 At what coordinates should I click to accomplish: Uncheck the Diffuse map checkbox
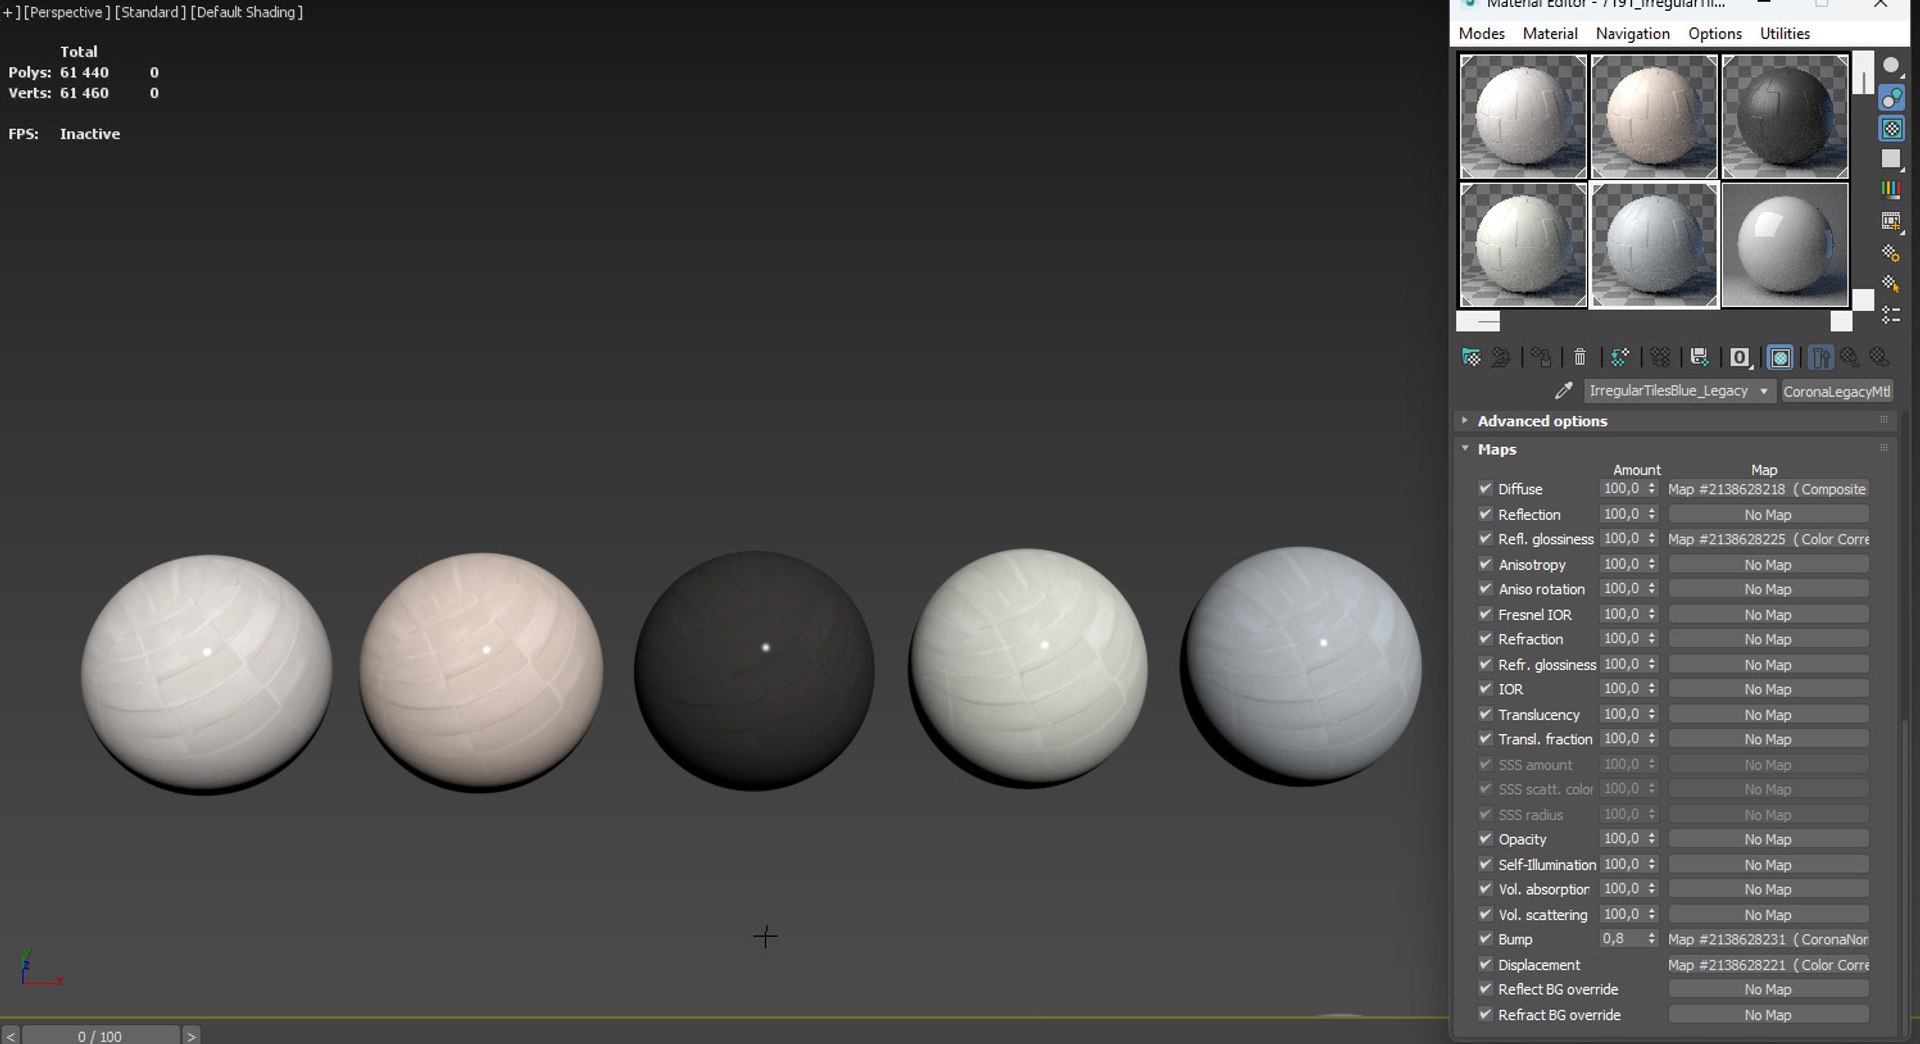point(1485,489)
